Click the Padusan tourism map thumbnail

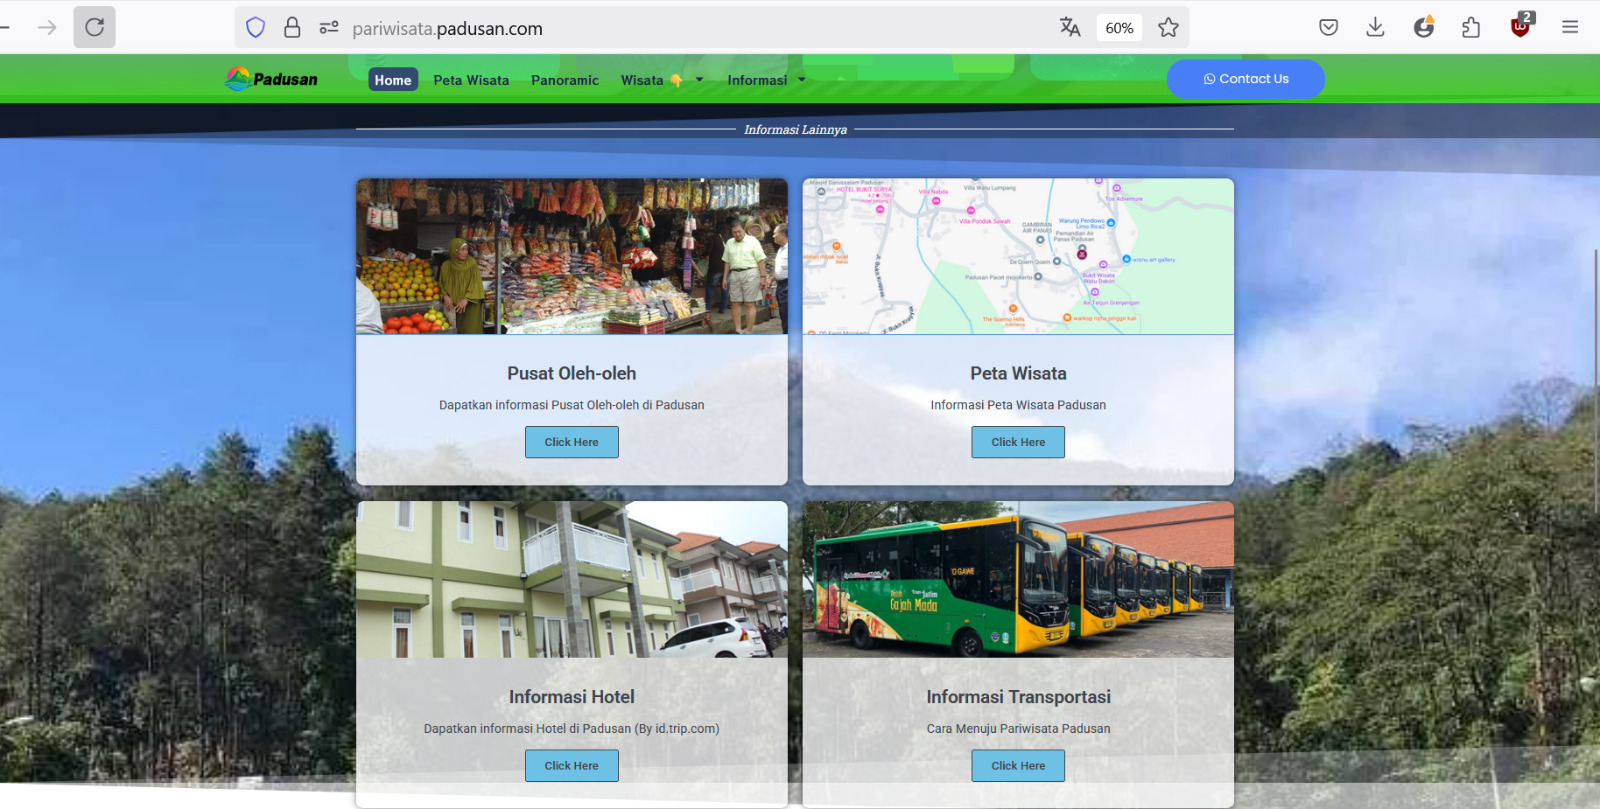pyautogui.click(x=1018, y=256)
